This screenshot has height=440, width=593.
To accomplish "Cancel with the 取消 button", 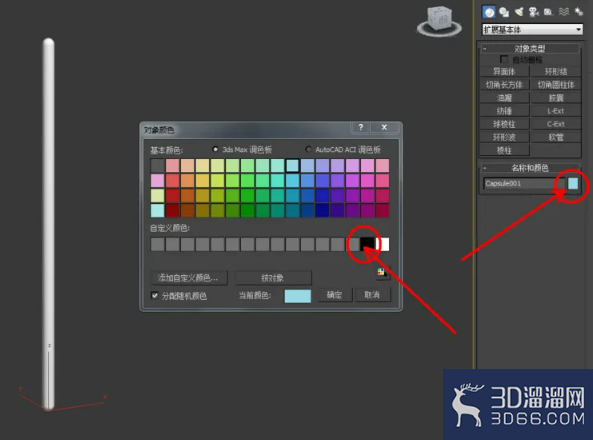I will click(x=372, y=295).
